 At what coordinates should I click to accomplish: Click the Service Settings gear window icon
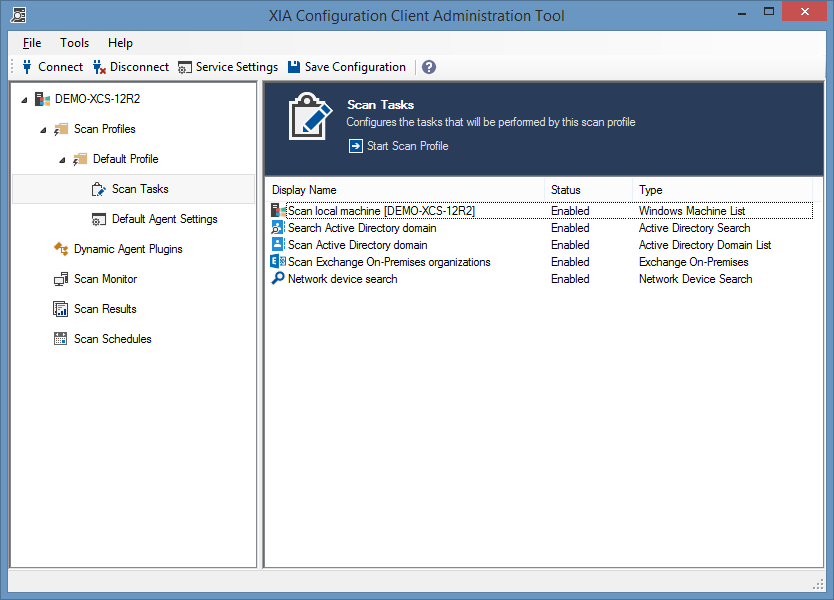[x=185, y=68]
